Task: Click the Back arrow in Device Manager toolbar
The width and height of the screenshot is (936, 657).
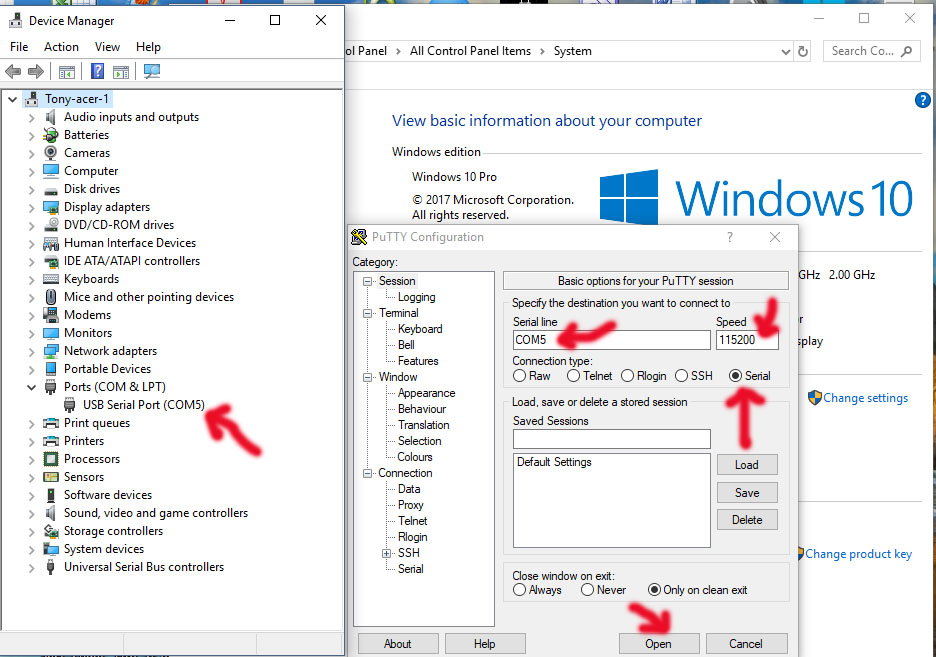Action: click(13, 72)
